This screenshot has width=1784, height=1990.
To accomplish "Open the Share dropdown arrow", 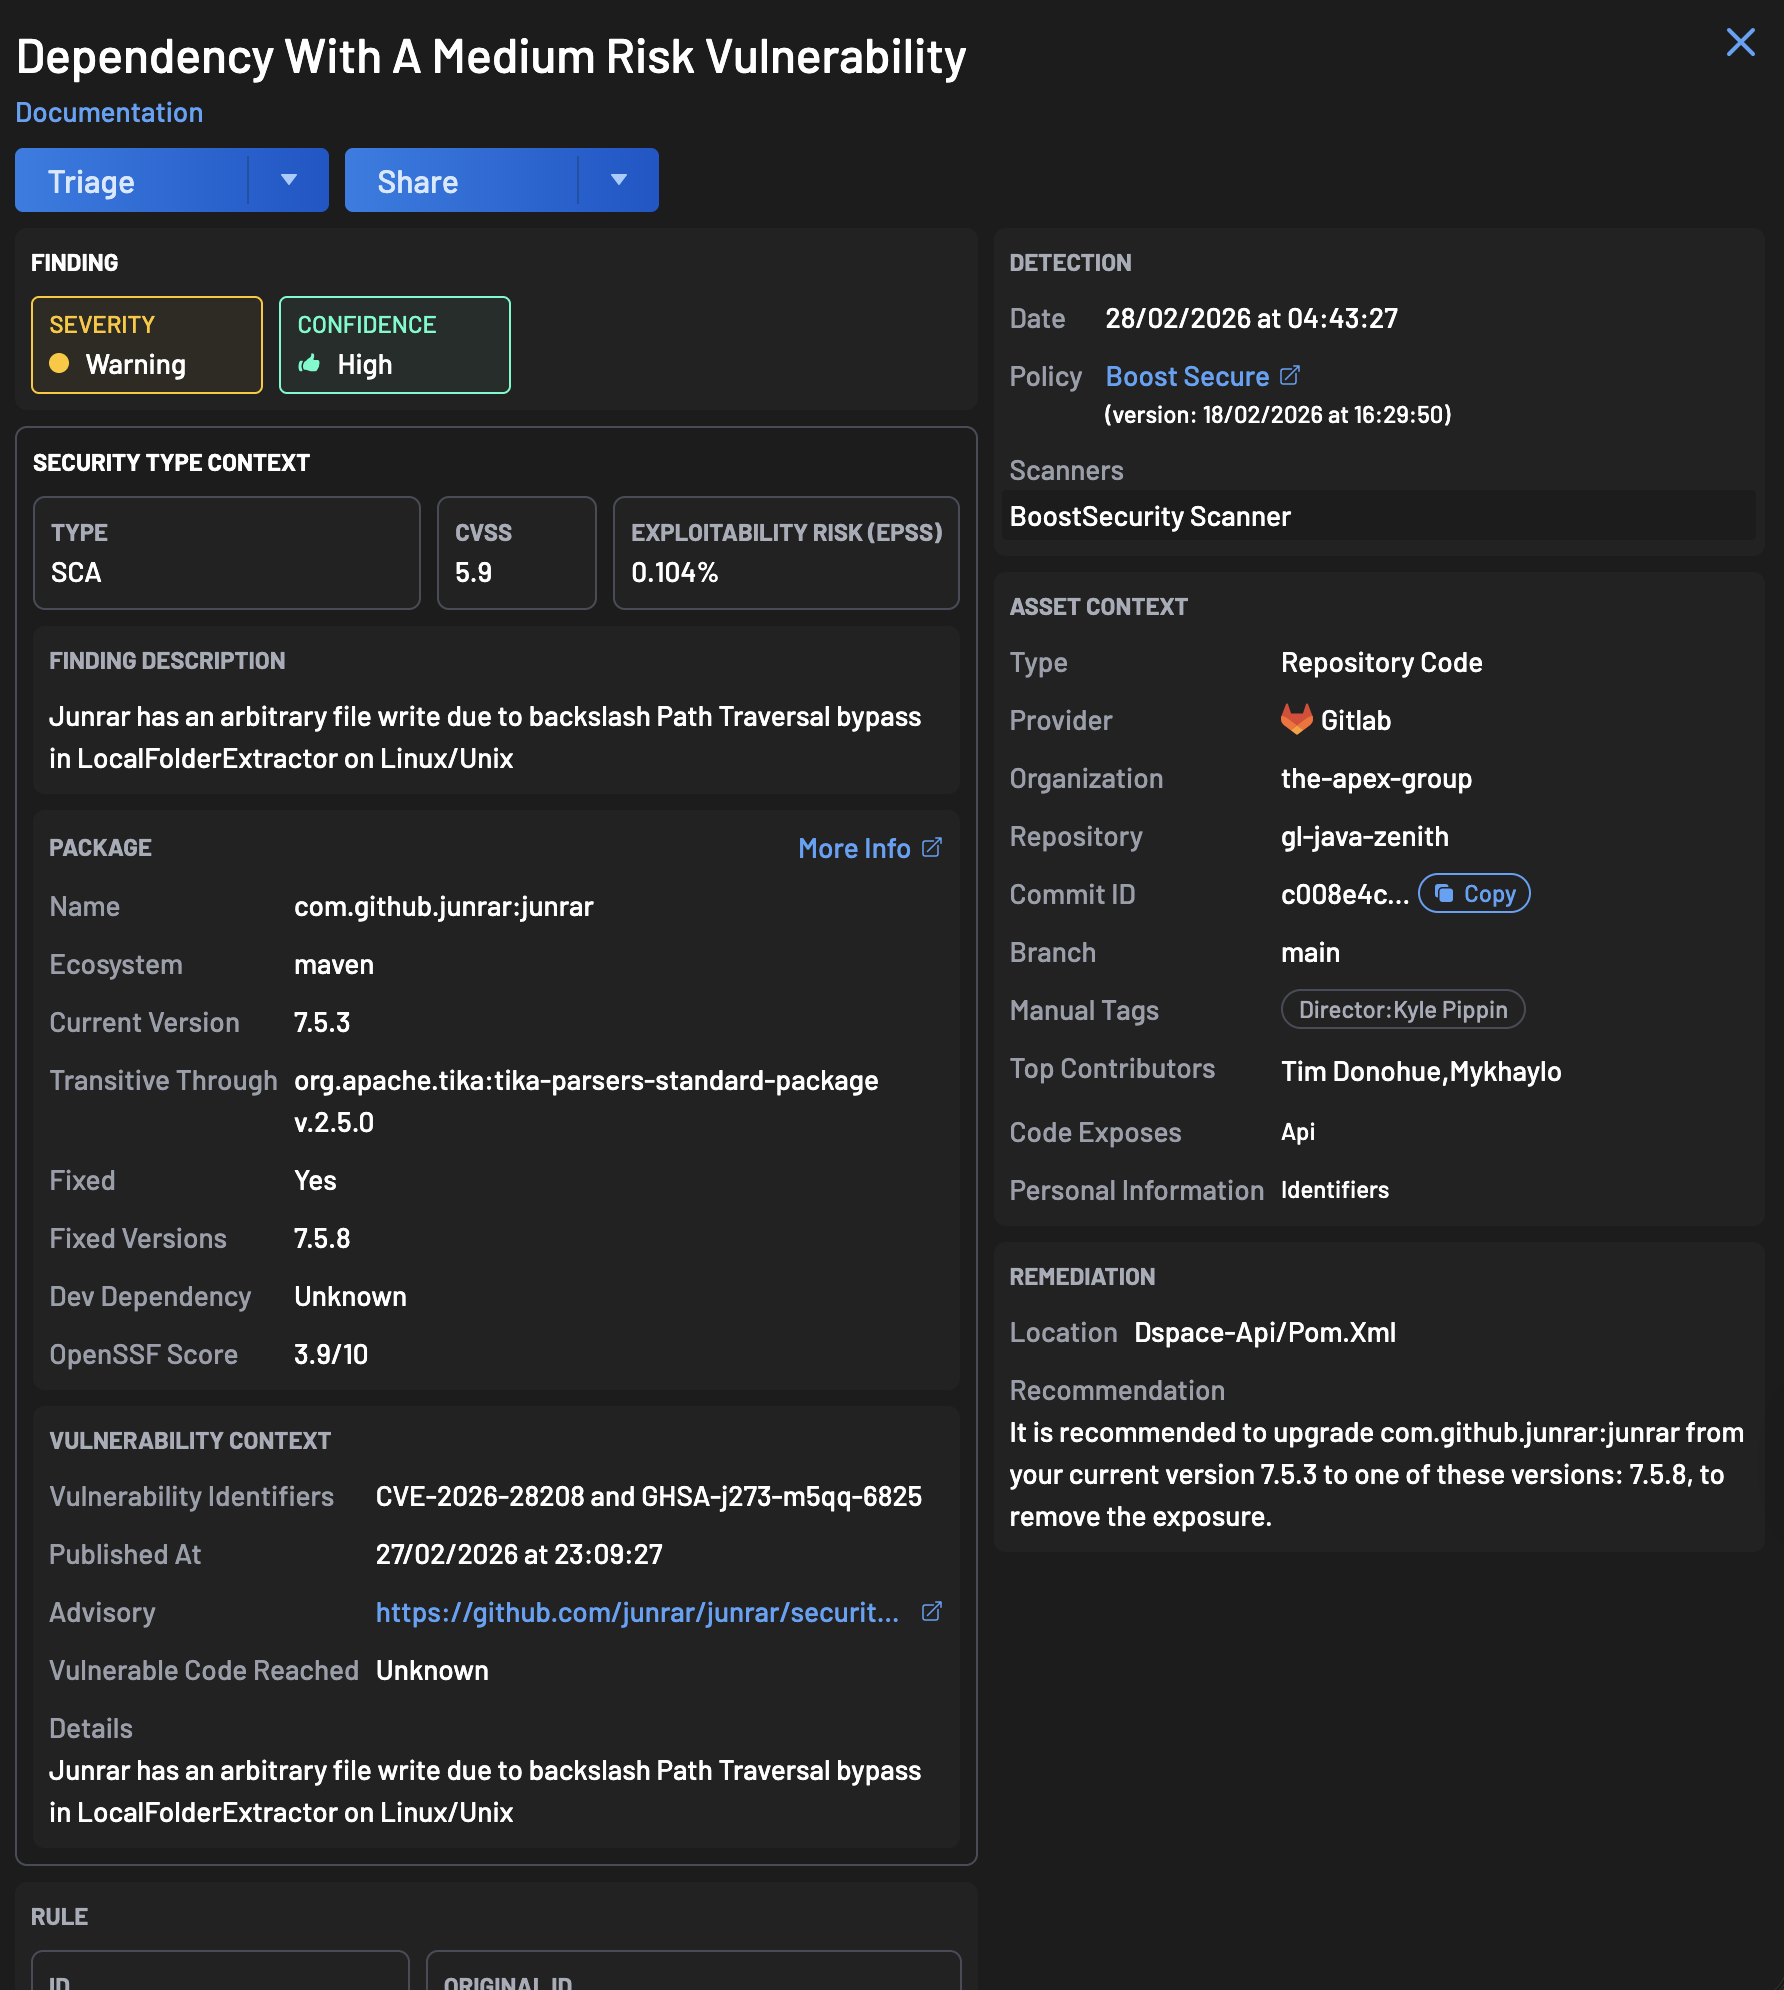I will click(x=618, y=180).
